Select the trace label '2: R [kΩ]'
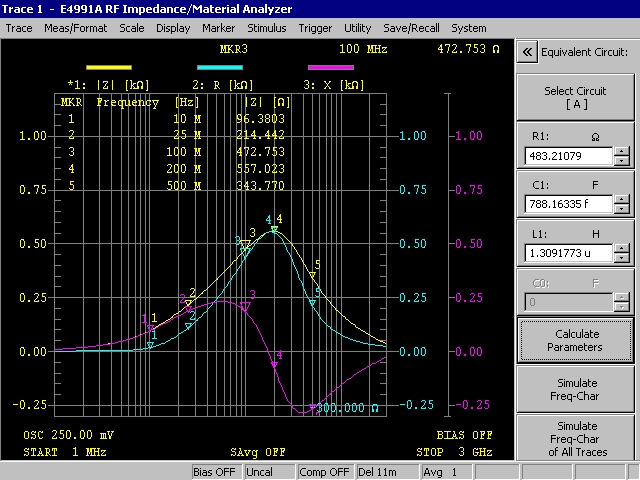 222,85
